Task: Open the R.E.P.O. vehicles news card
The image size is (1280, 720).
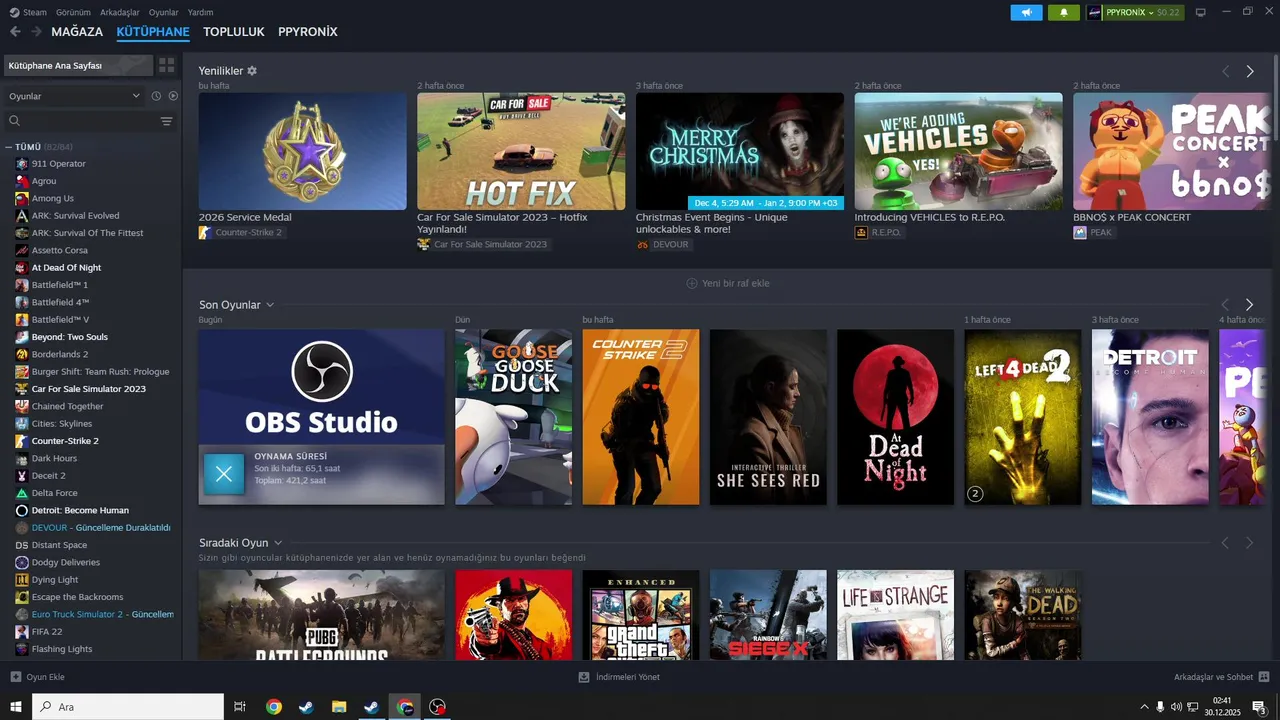Action: 959,152
